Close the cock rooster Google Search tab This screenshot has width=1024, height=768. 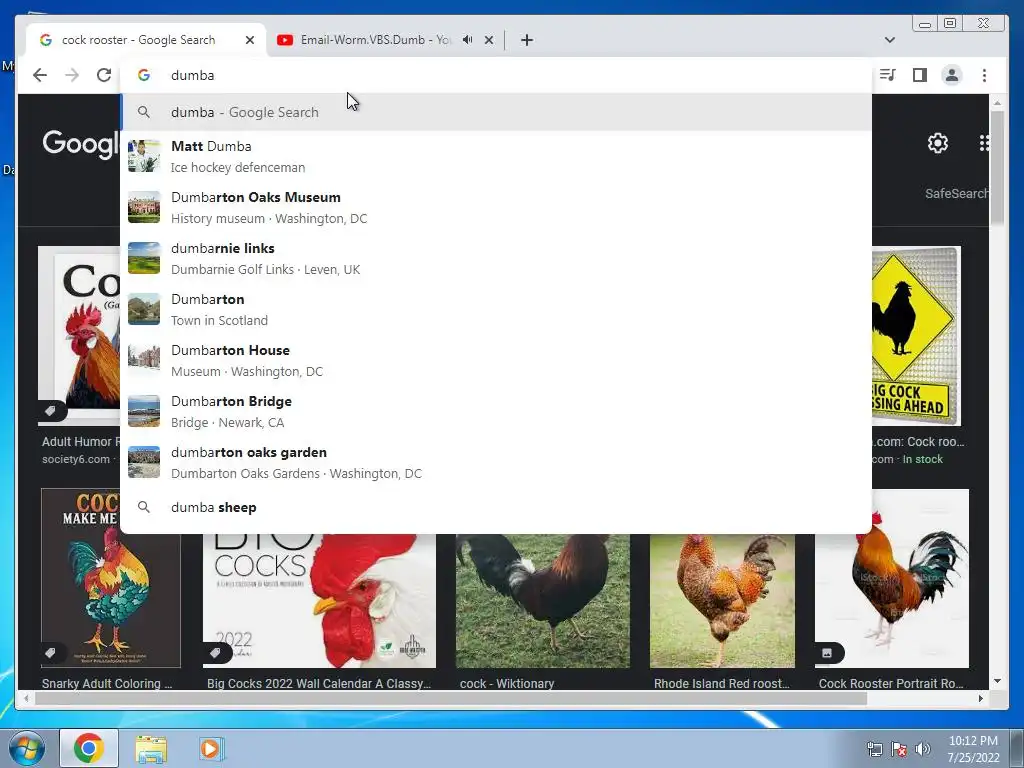click(249, 40)
